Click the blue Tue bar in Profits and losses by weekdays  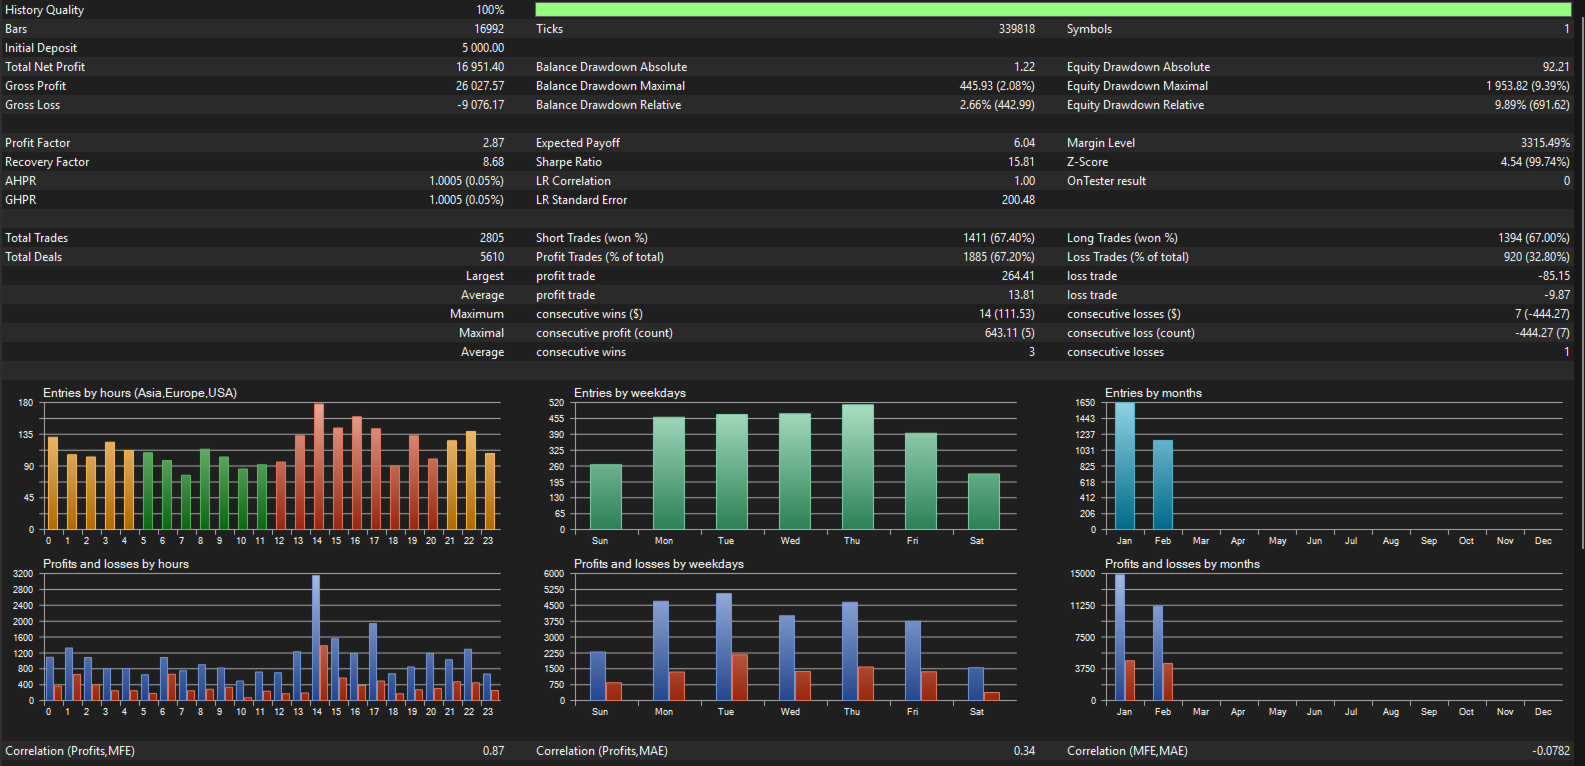click(723, 646)
